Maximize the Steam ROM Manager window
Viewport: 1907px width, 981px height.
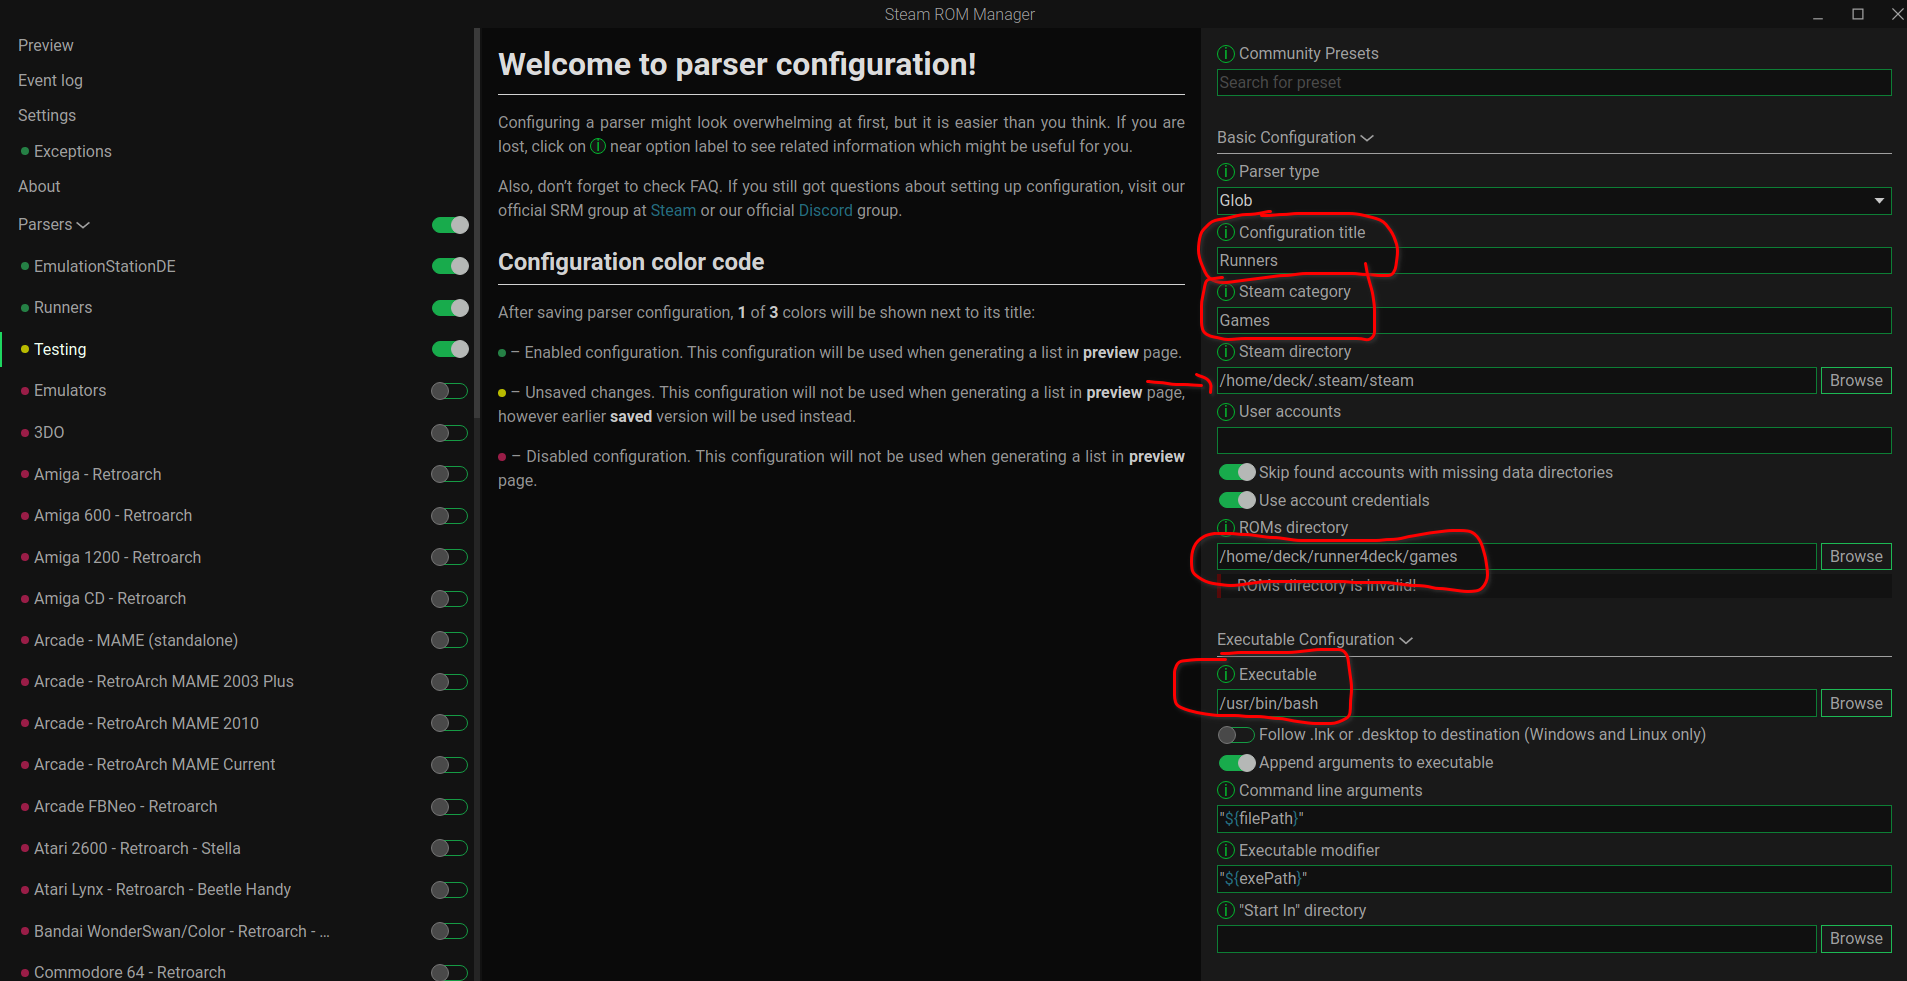(x=1858, y=14)
